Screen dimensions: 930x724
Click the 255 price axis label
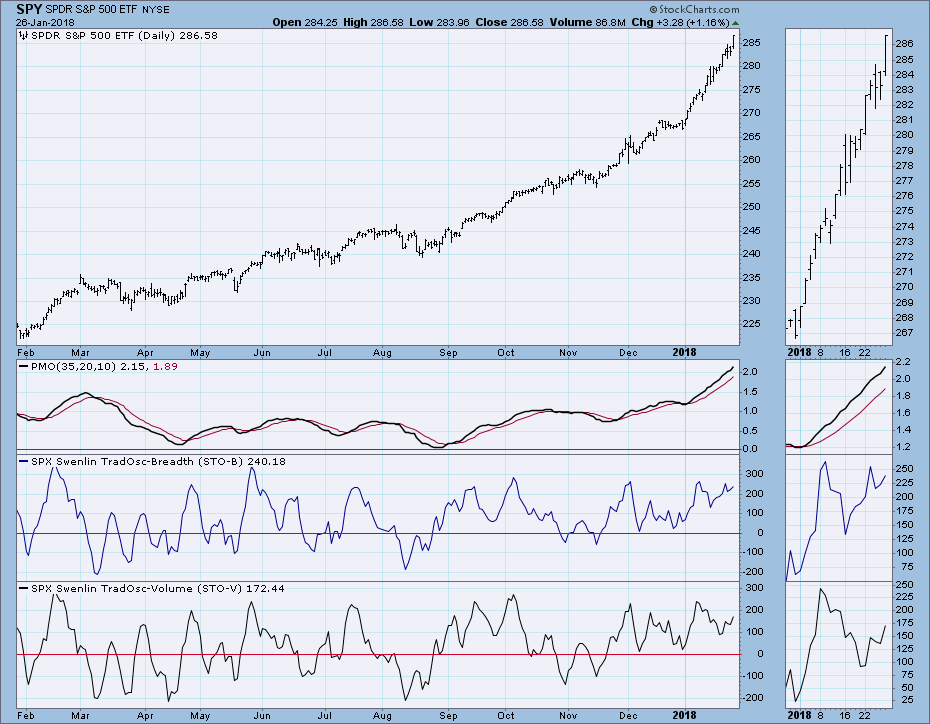751,183
